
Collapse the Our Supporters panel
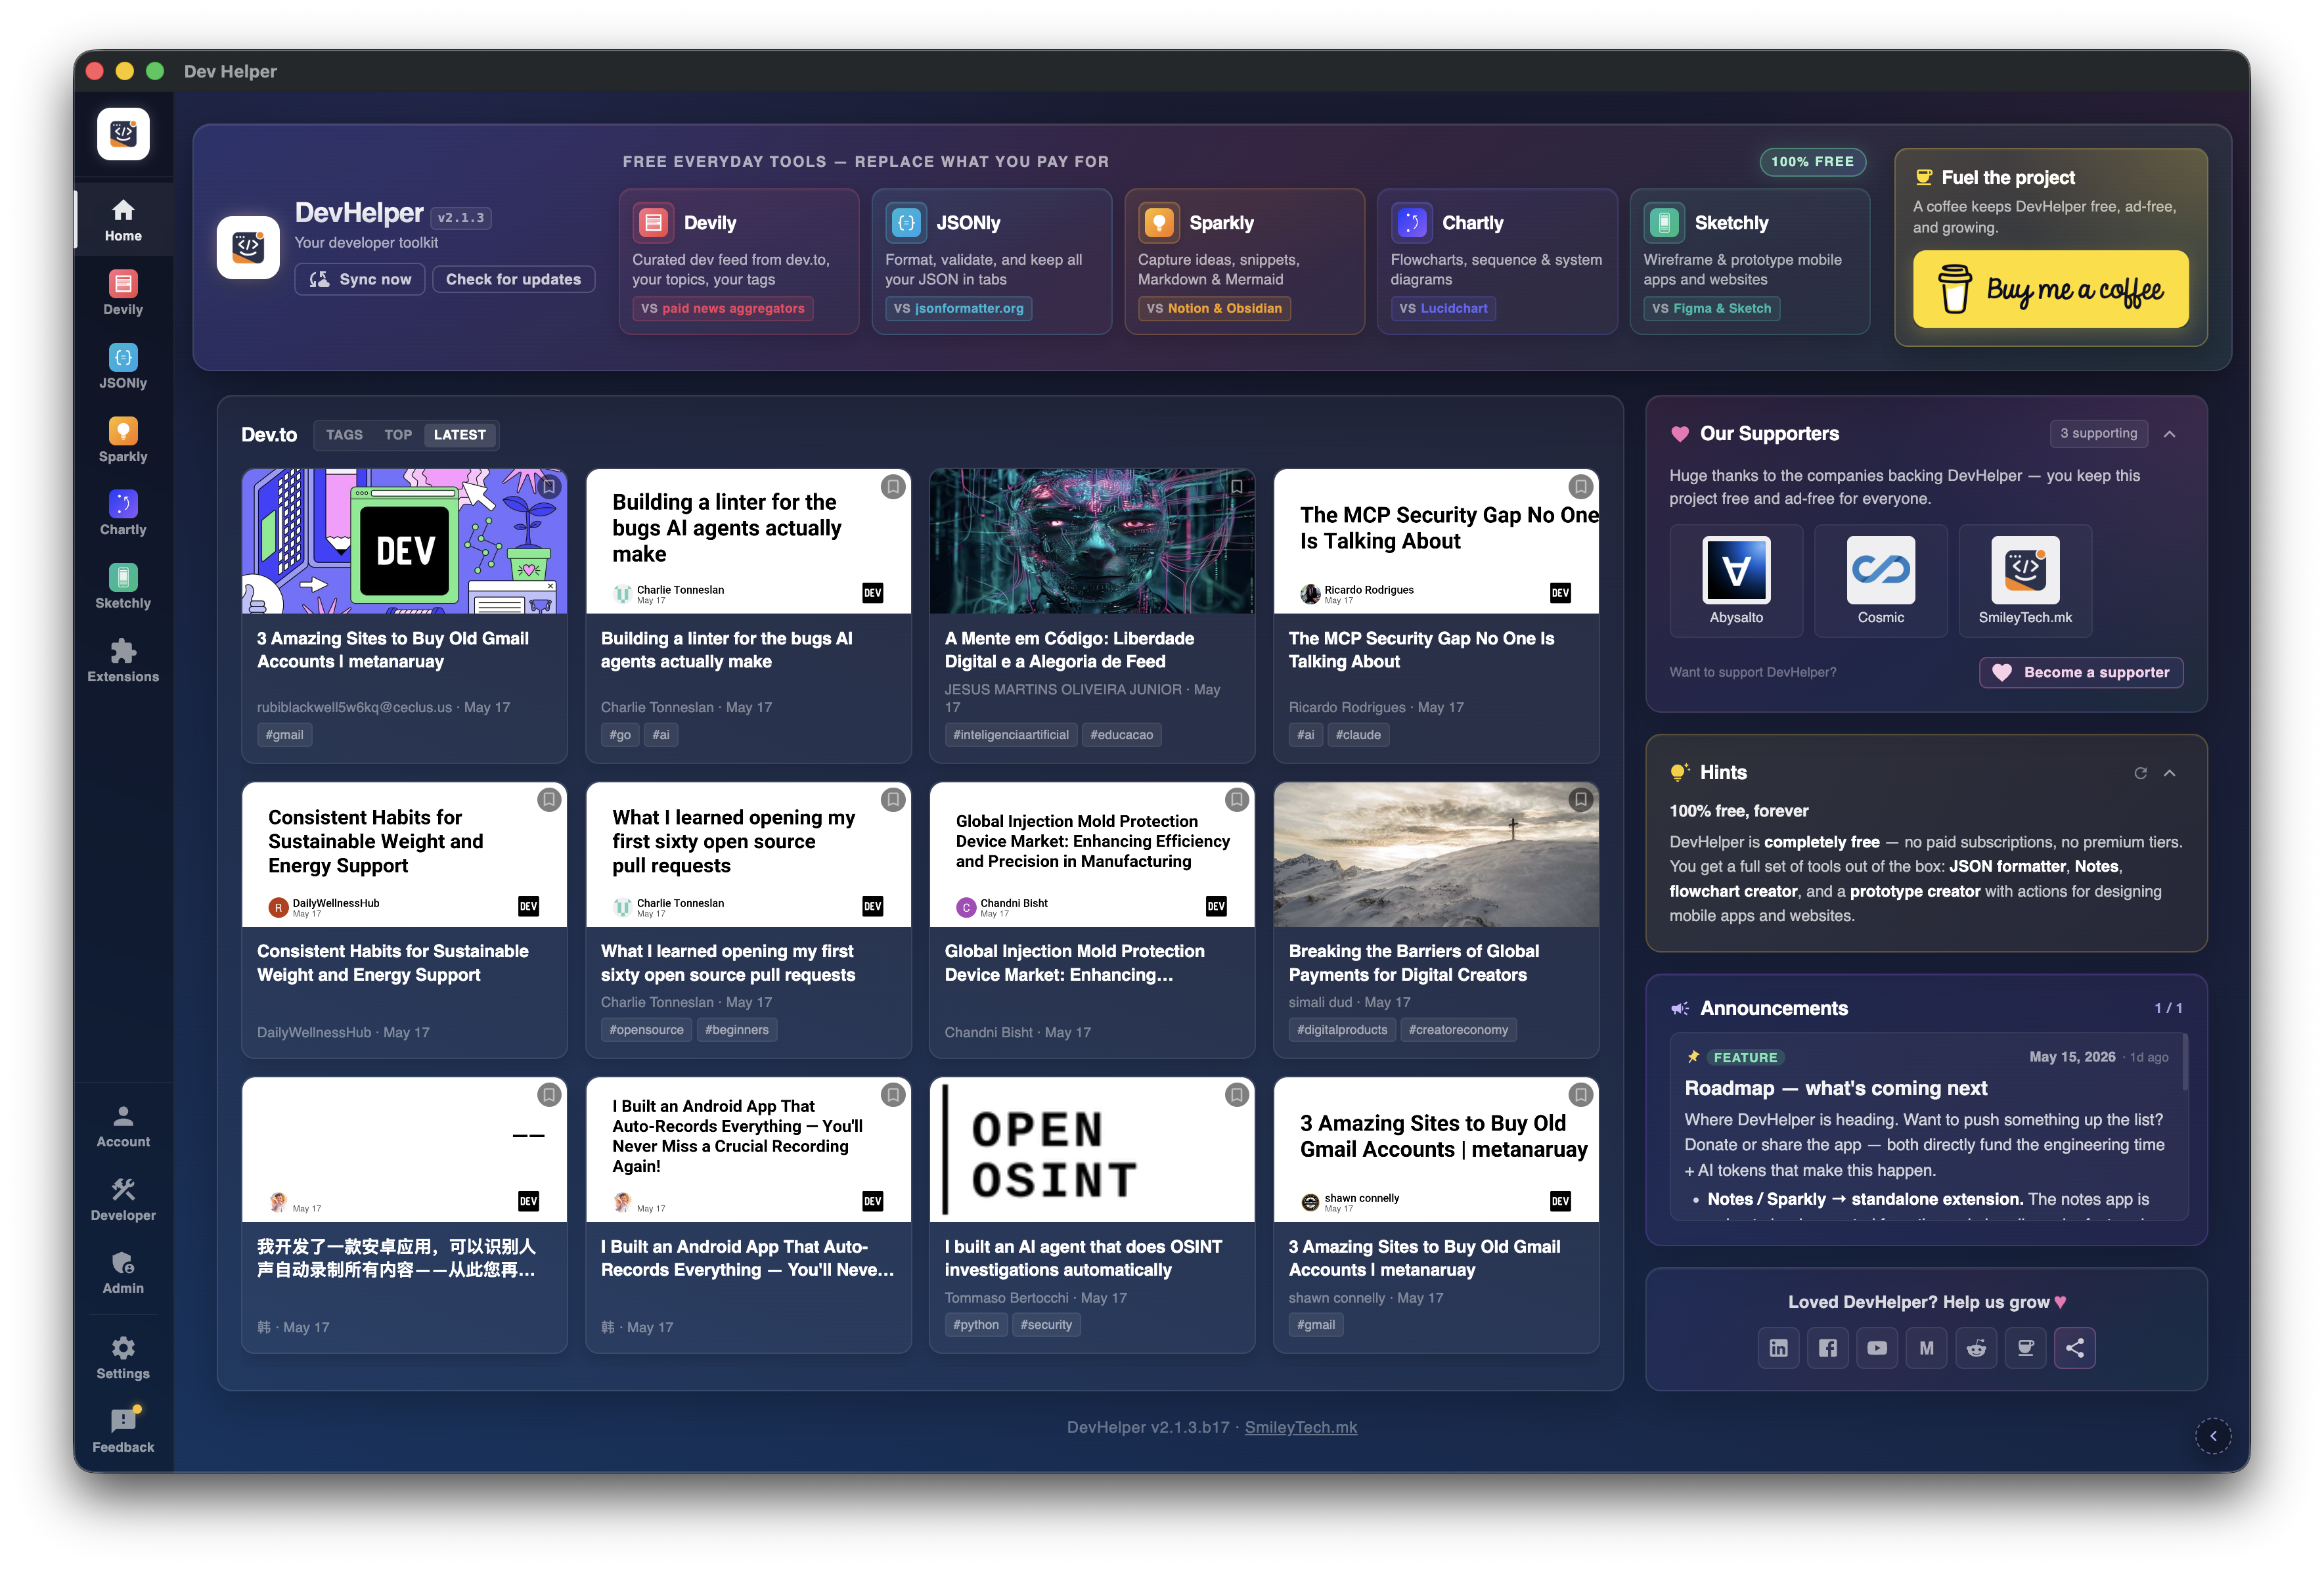pyautogui.click(x=2170, y=434)
